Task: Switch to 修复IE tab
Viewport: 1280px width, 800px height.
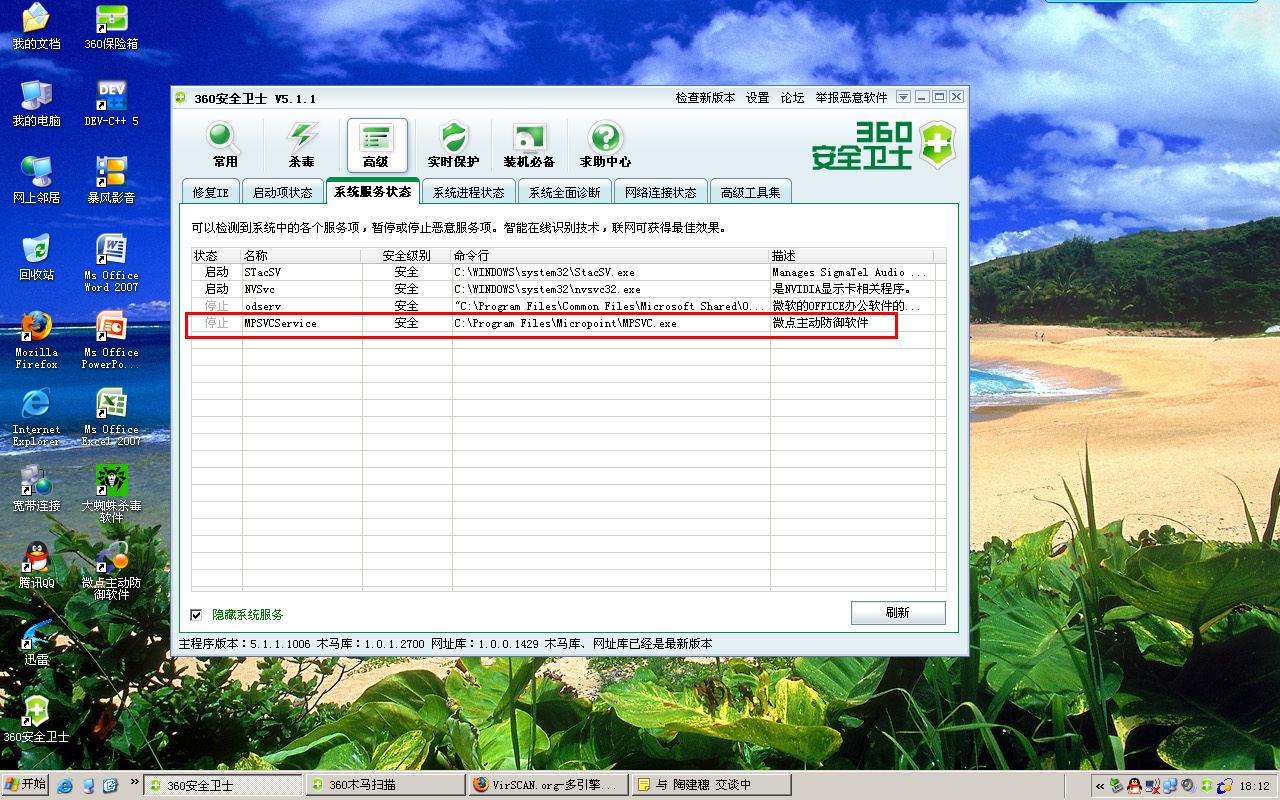Action: (211, 192)
